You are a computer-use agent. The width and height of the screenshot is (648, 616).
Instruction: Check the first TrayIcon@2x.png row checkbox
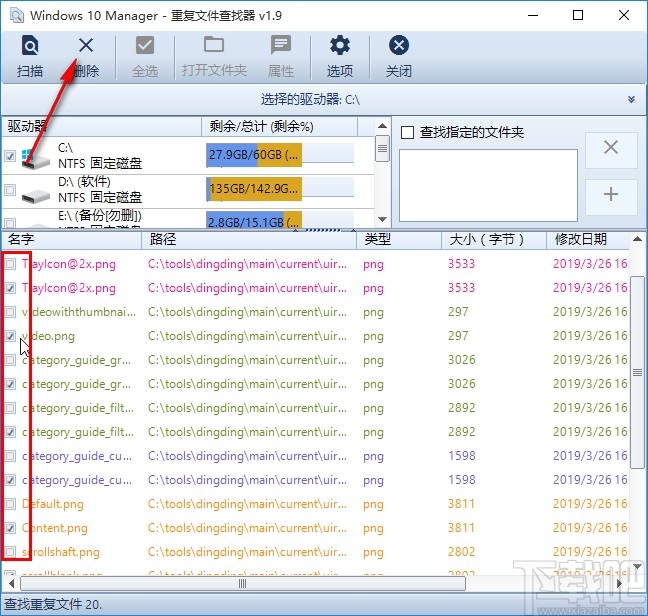coord(10,264)
